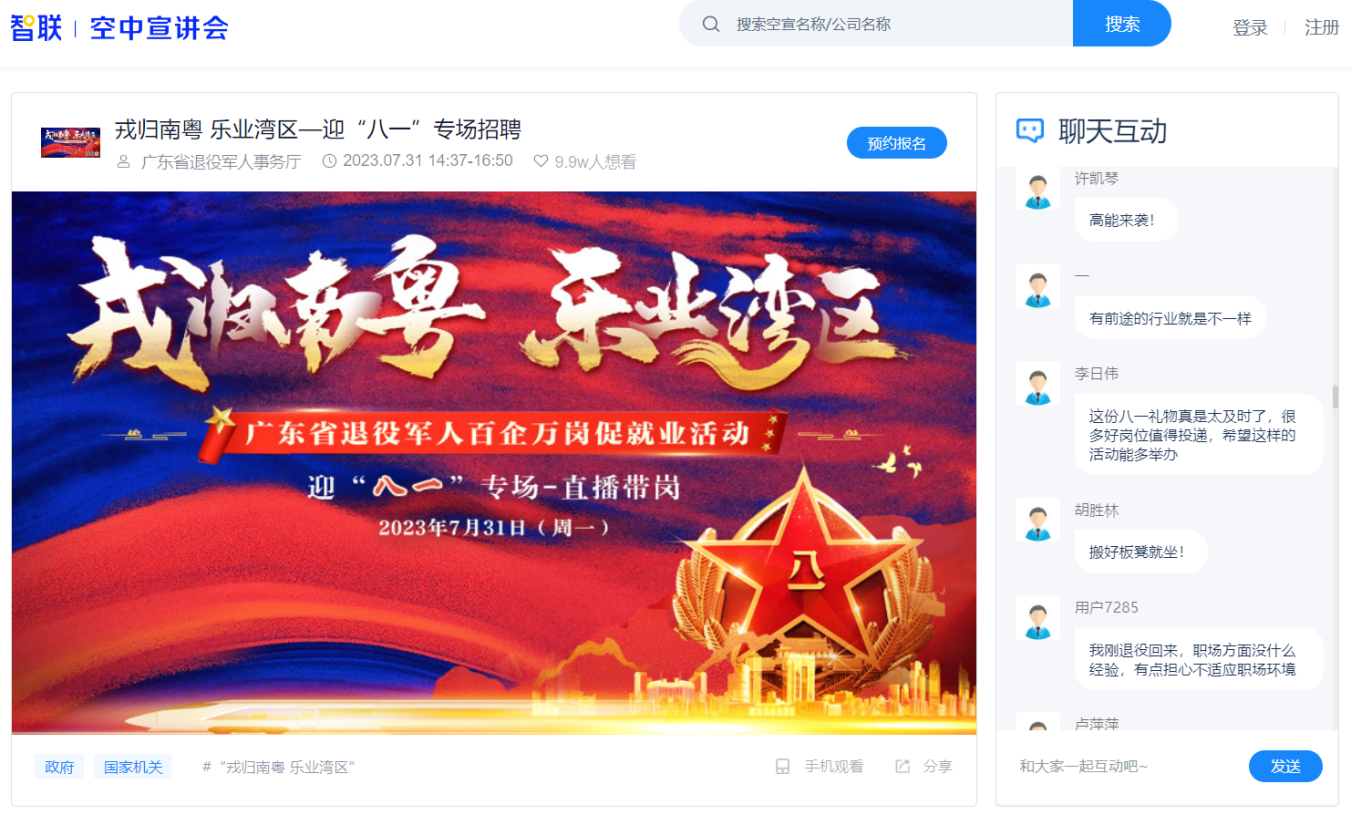Click the event thumbnail beside the title
Screen dimensions: 1351x815
tap(70, 143)
